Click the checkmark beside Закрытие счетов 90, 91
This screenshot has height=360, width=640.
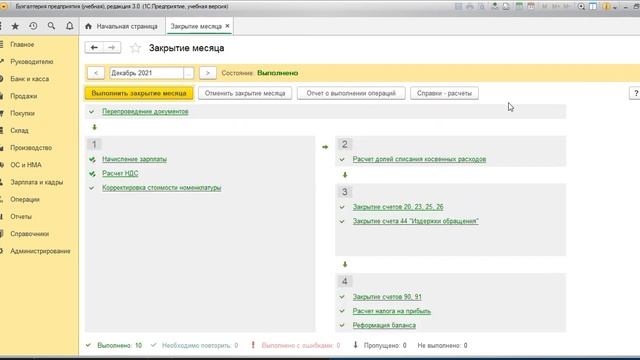click(x=342, y=297)
